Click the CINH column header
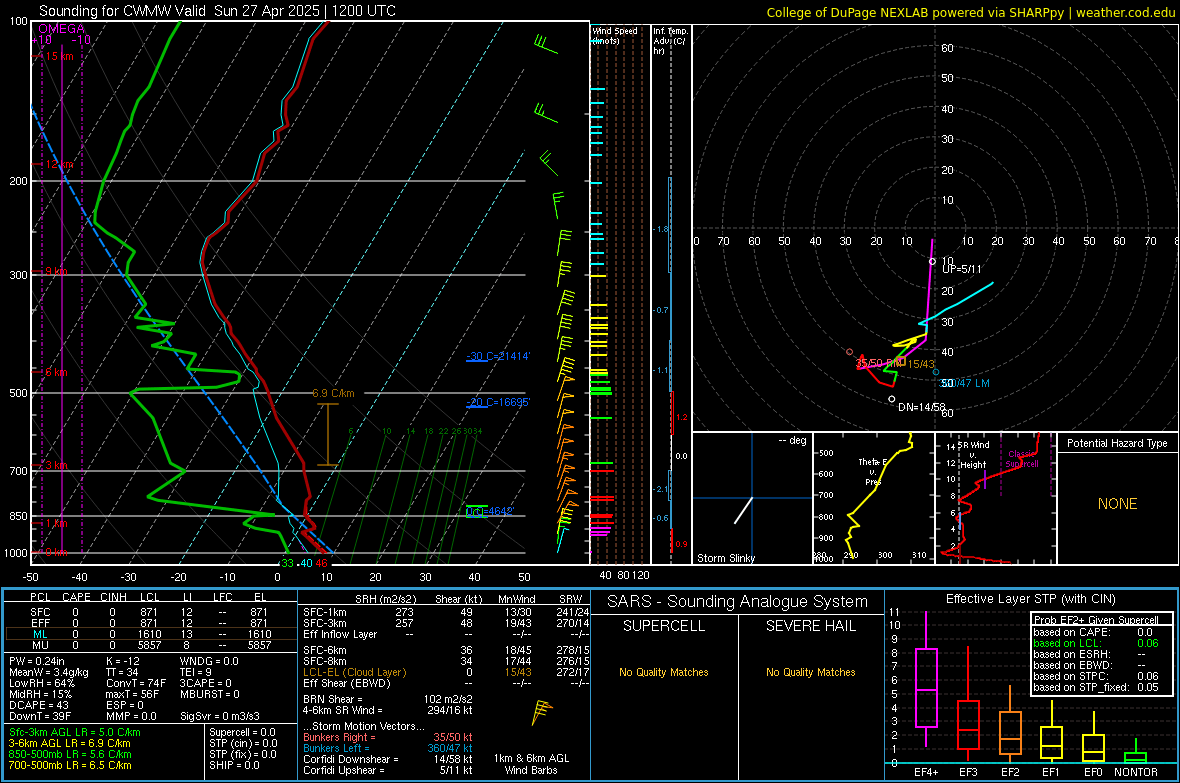The image size is (1180, 783). click(114, 597)
